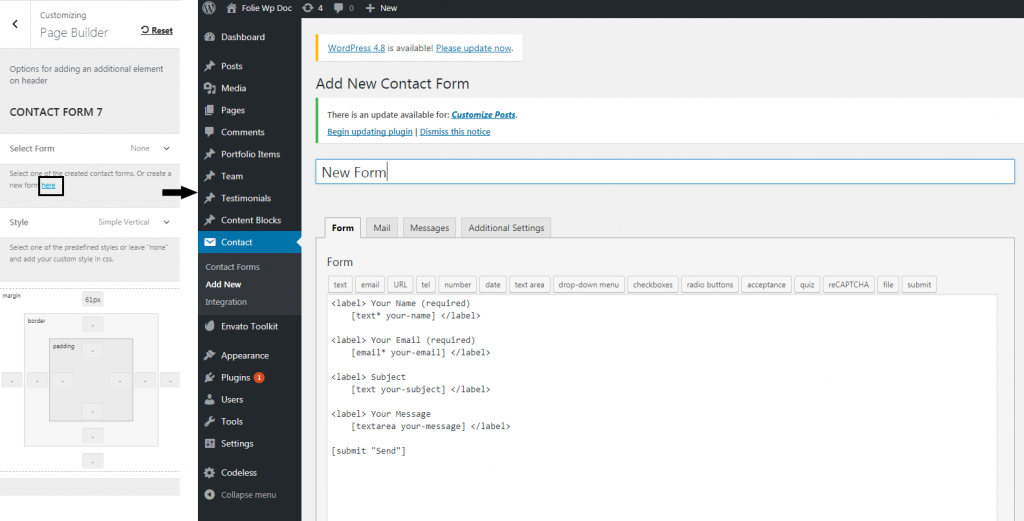
Task: Insert a file tag button
Action: tap(888, 285)
